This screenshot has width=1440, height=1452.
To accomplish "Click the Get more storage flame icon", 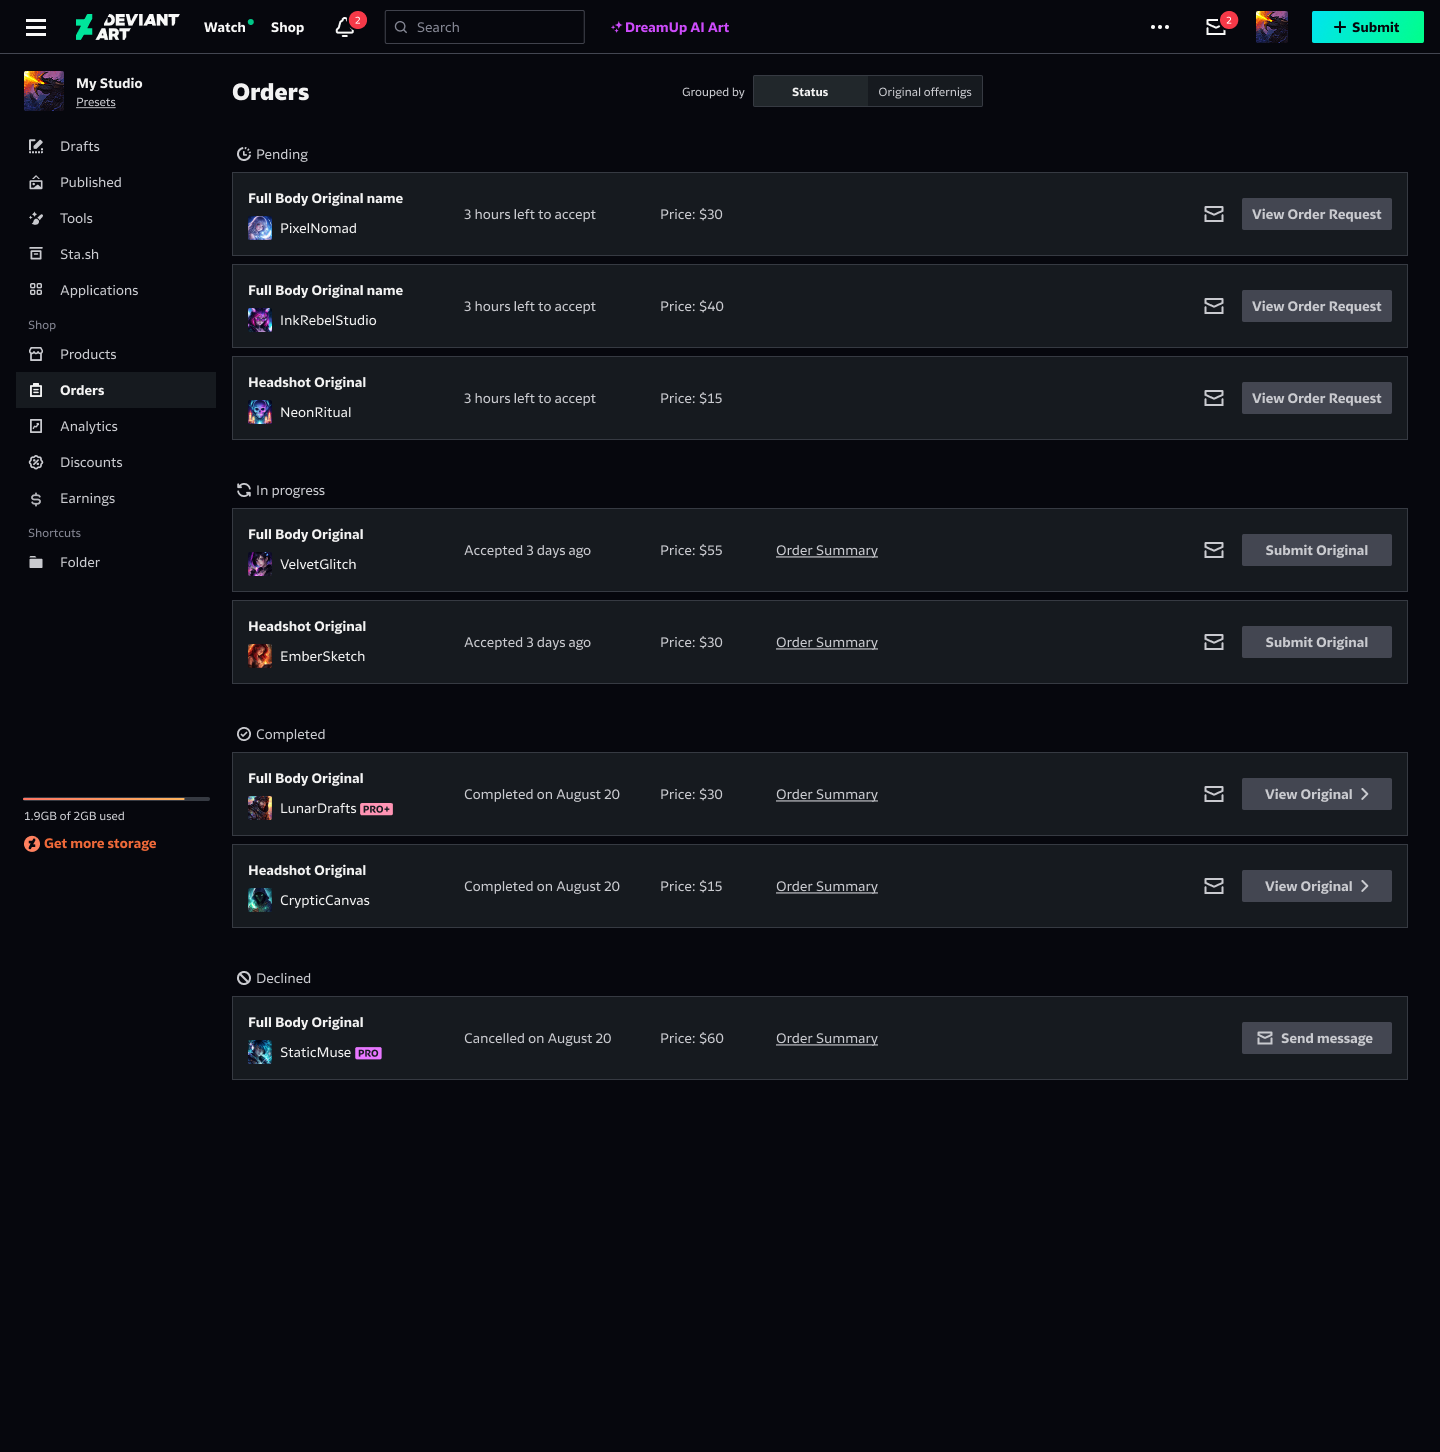I will tap(31, 843).
